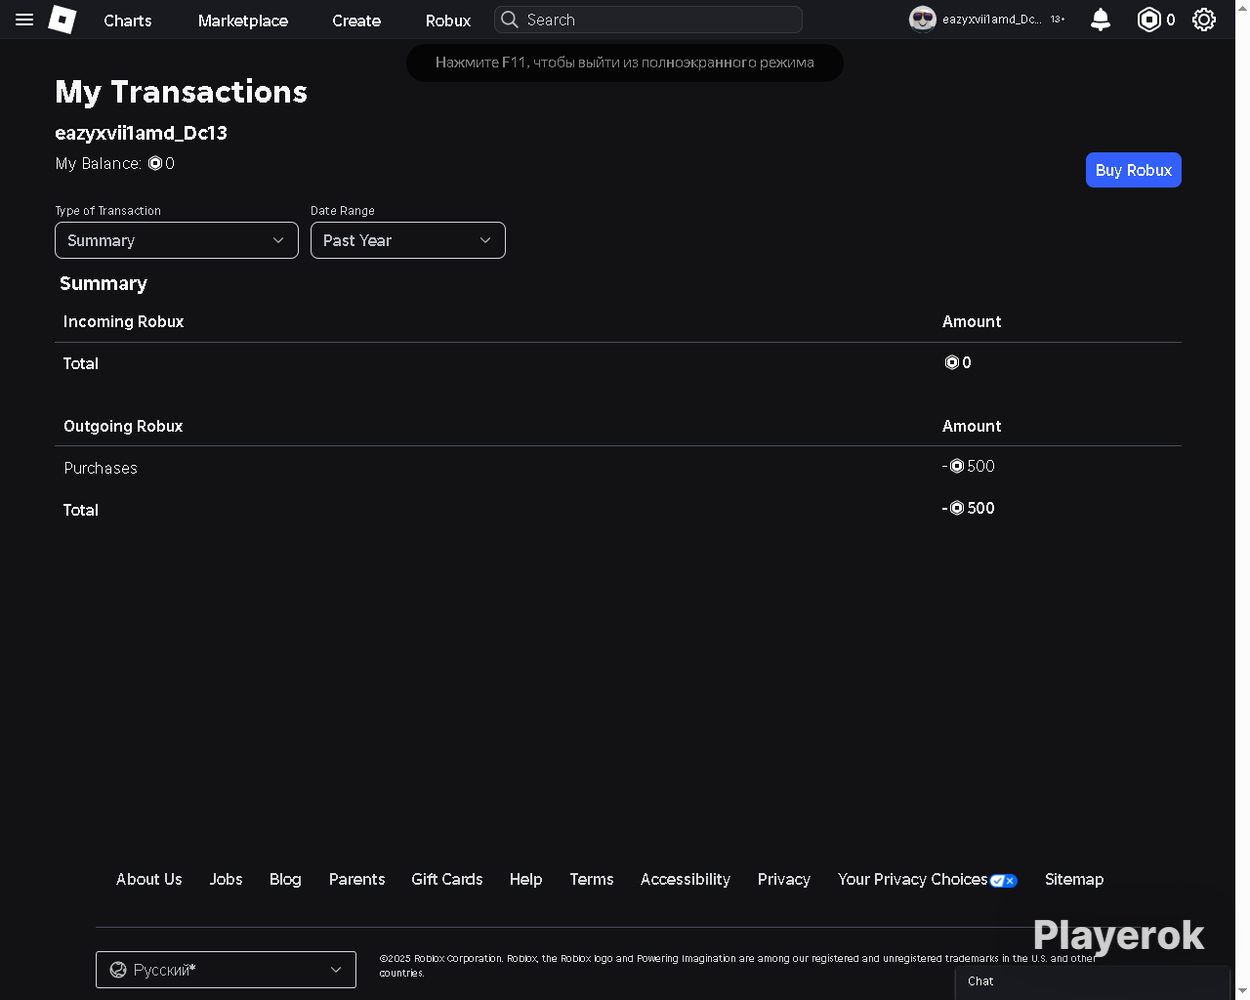Expand the Русский language dropdown

tap(226, 970)
